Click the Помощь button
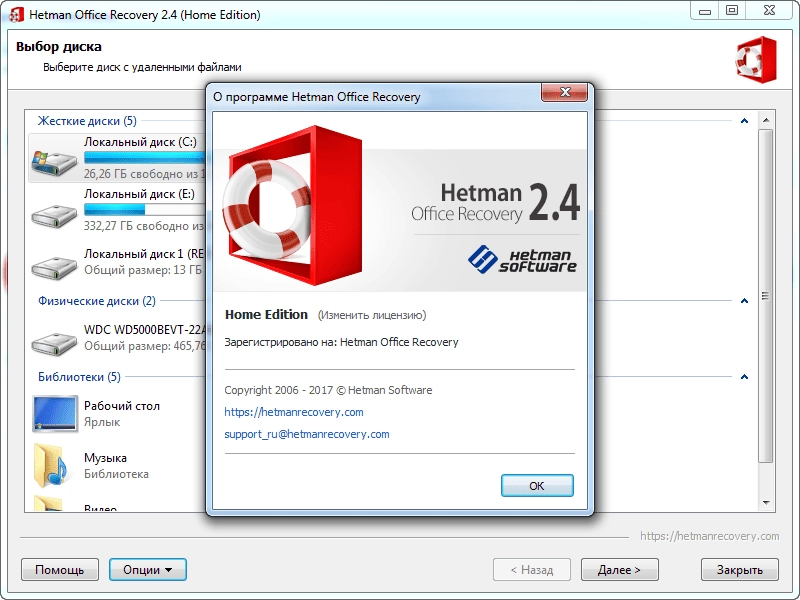 point(60,569)
